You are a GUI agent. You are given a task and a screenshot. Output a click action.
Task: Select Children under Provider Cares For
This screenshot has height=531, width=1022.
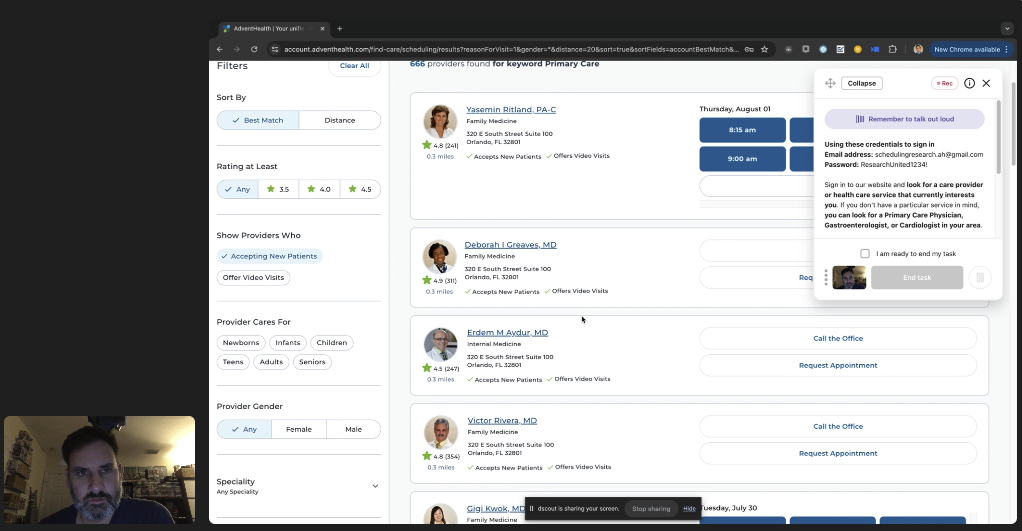click(x=332, y=343)
